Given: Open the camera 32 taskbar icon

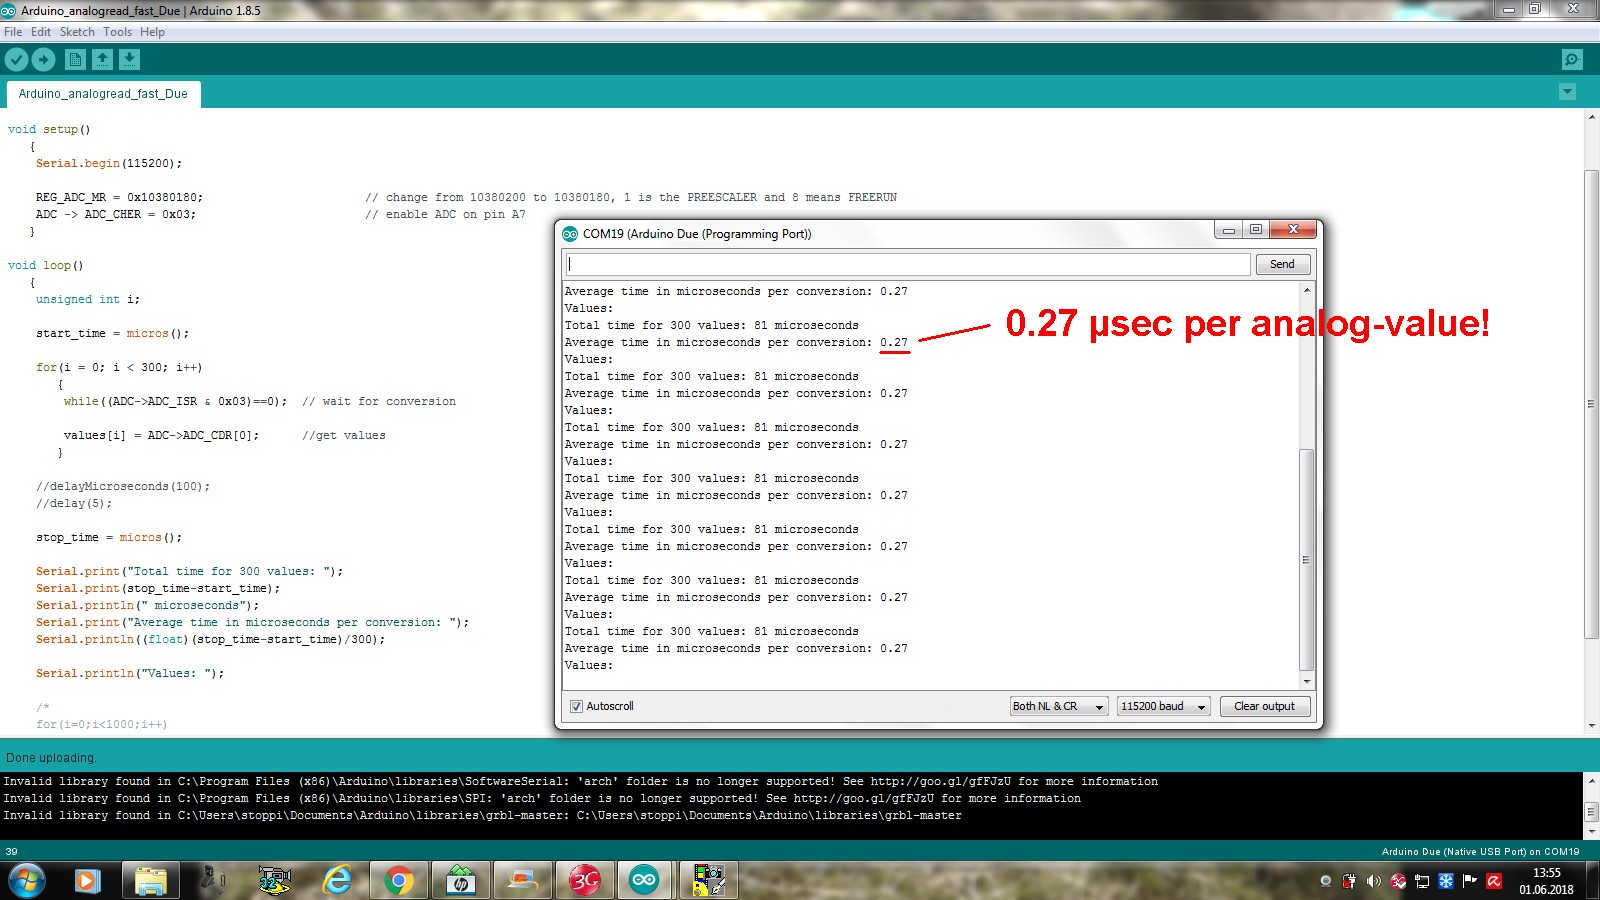Looking at the screenshot, I should 275,881.
